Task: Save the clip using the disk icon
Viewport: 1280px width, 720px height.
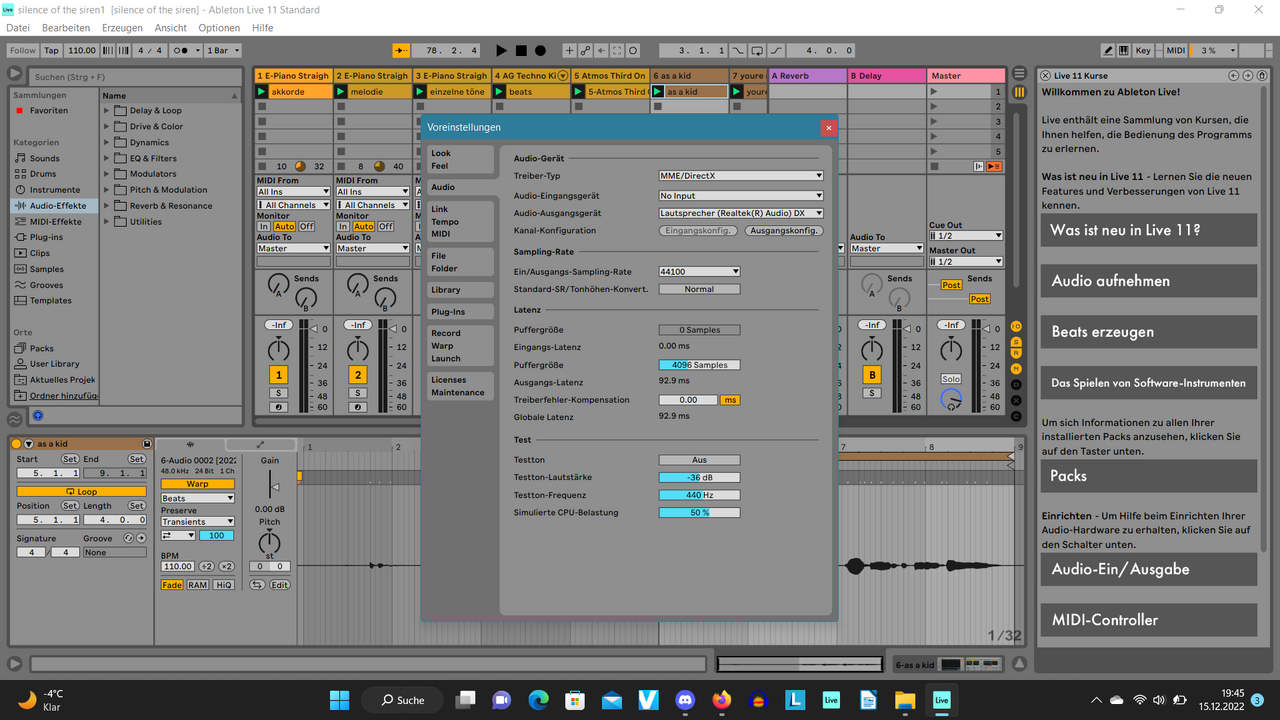Action: point(147,444)
